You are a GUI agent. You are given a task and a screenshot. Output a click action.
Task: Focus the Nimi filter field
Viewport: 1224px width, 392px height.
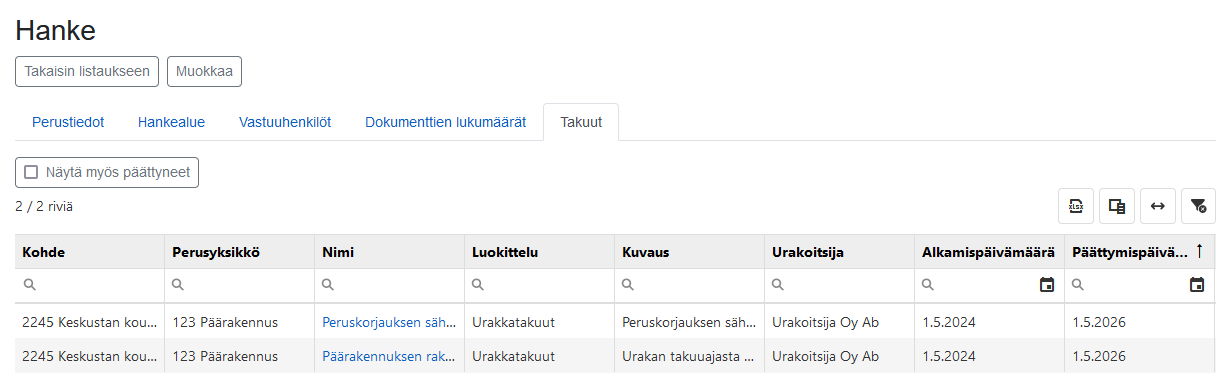[x=390, y=285]
